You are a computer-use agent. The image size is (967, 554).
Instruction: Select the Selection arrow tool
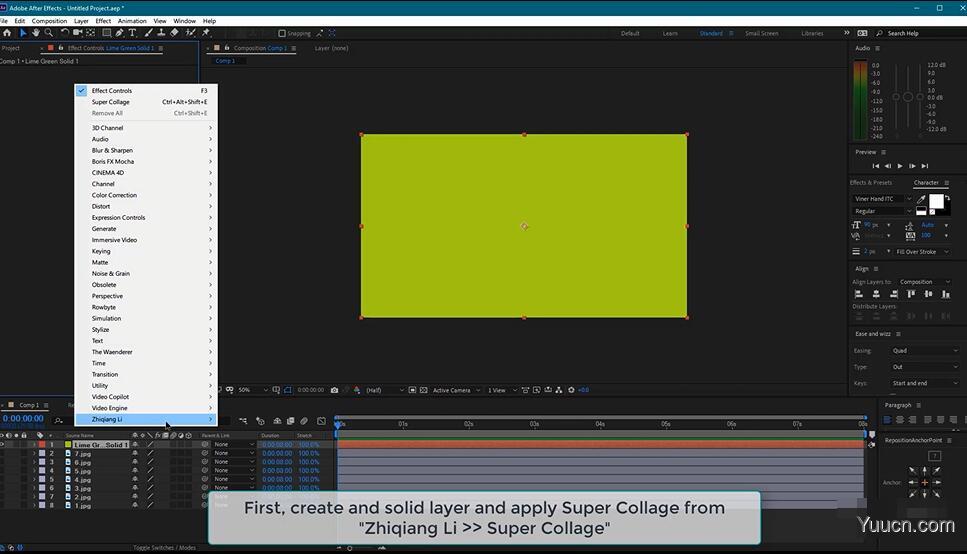tap(23, 33)
